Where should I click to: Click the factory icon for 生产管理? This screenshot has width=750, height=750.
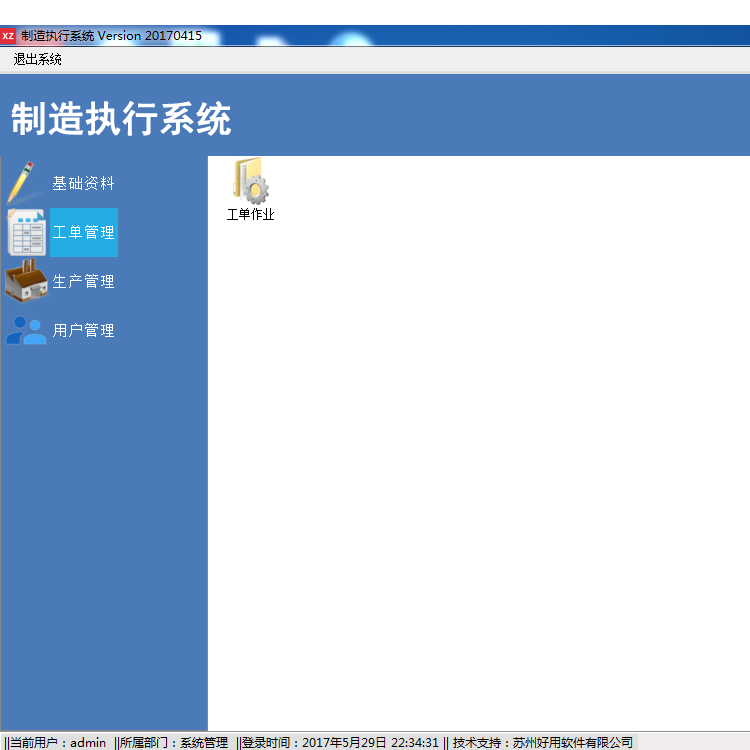point(26,281)
